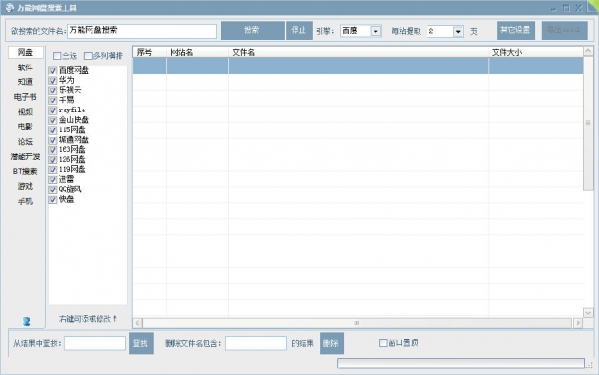Open the 其它设置 settings button
Viewport: 599px width, 375px height.
(516, 30)
